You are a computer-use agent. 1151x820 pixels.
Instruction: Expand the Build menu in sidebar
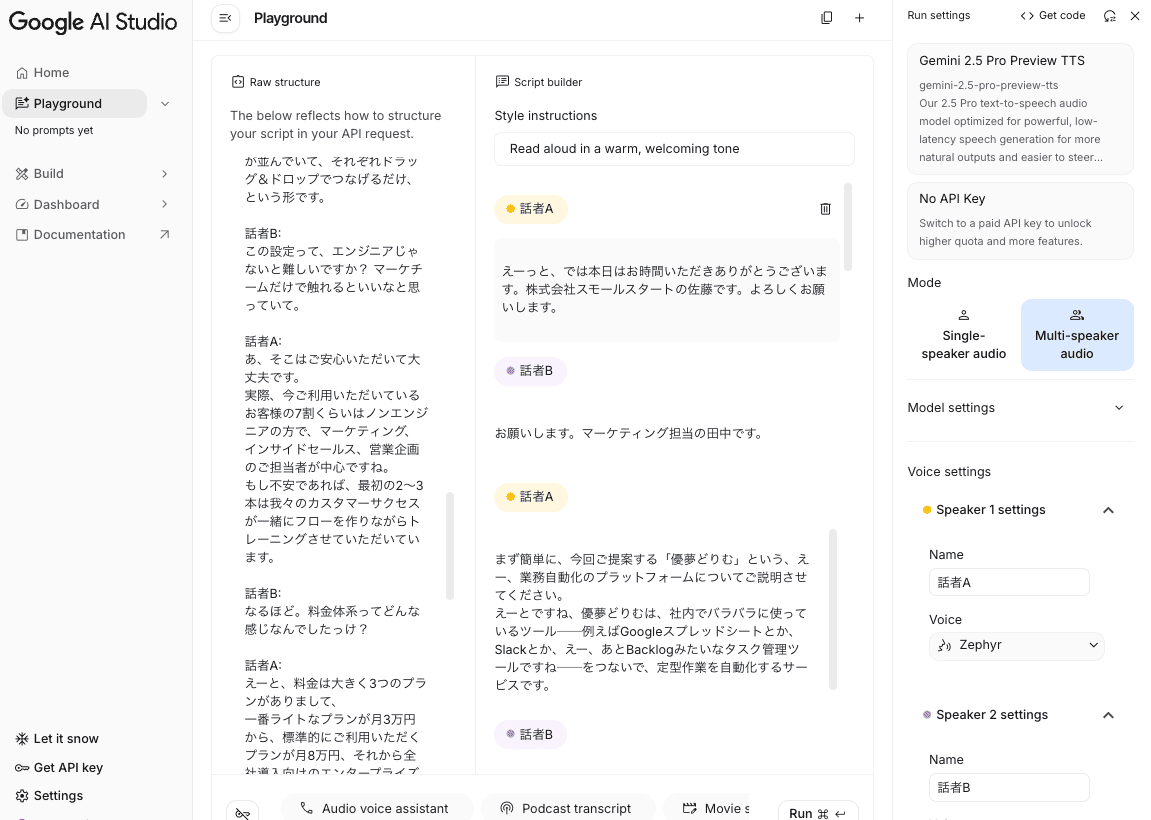coord(92,174)
